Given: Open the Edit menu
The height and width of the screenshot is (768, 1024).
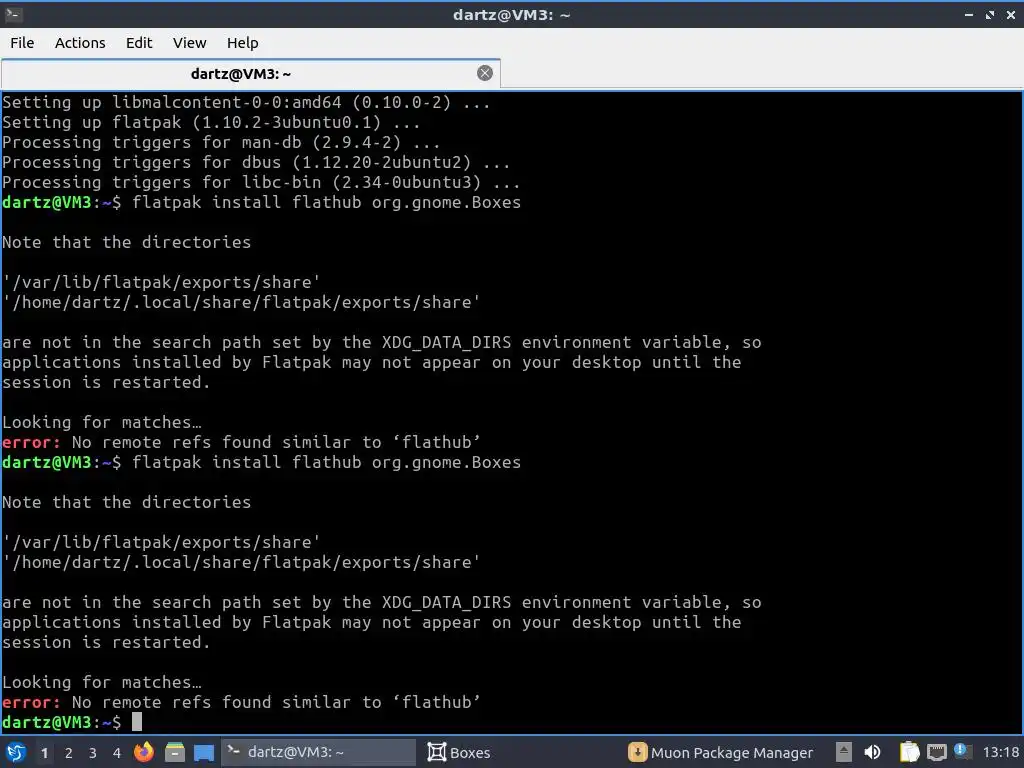Looking at the screenshot, I should click(138, 42).
